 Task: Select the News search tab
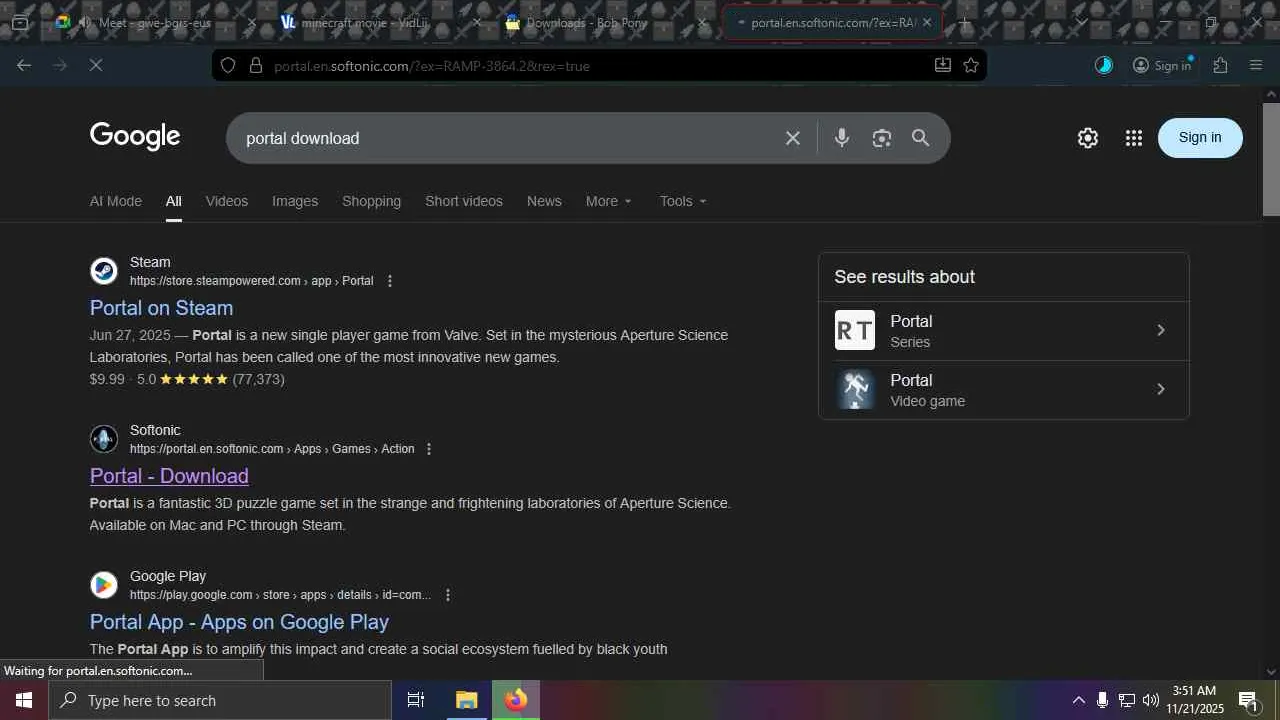(x=544, y=201)
